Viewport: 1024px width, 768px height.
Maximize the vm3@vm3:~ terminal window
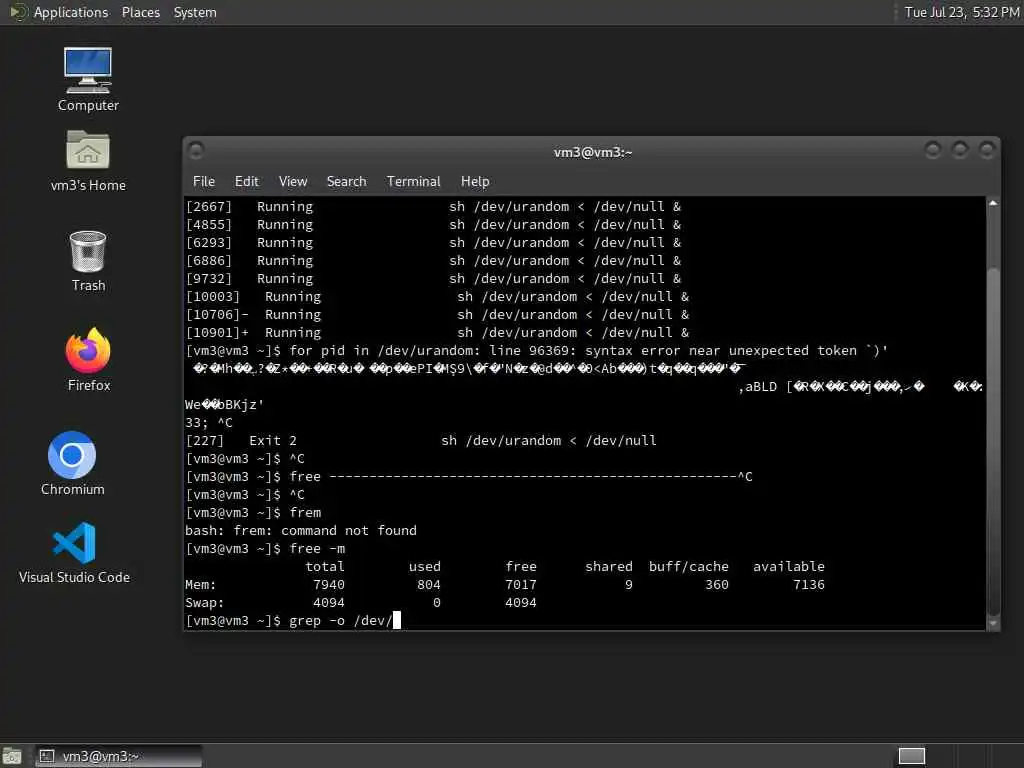tap(959, 150)
